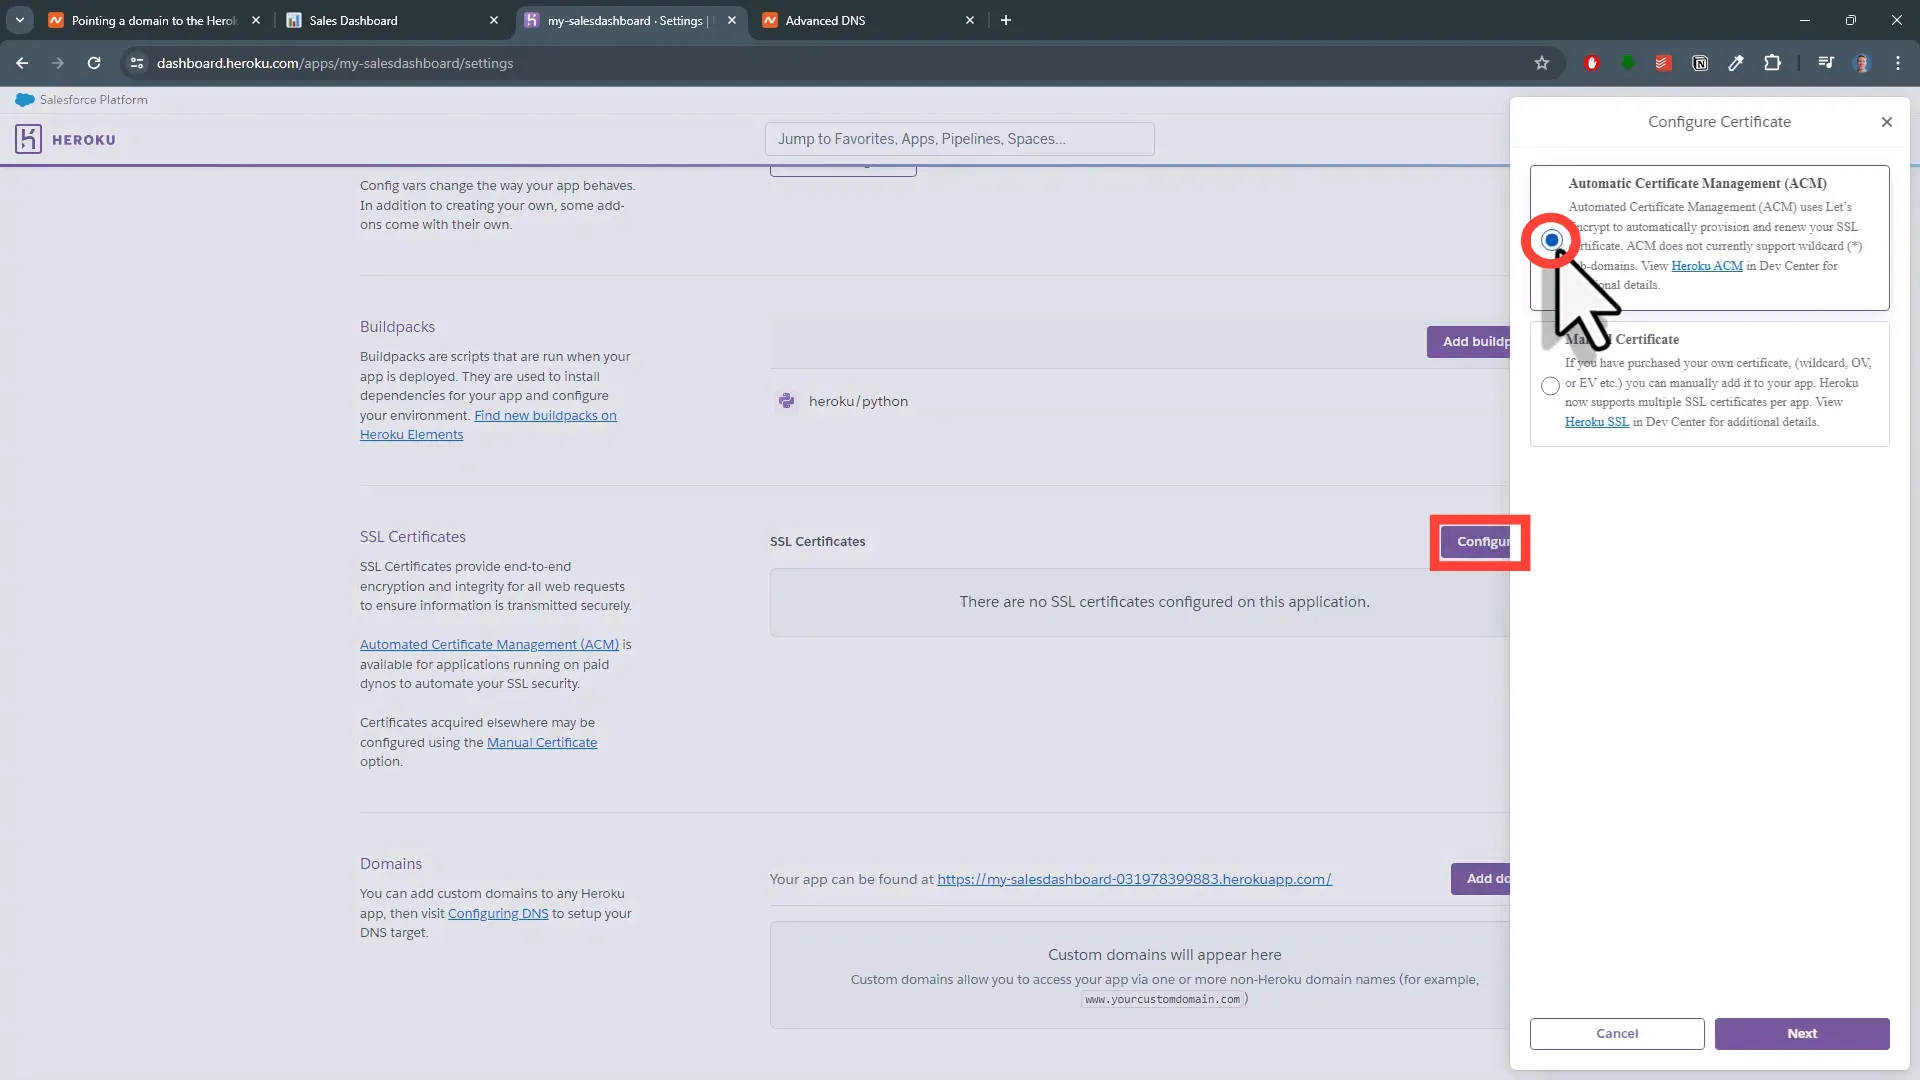This screenshot has height=1080, width=1920.
Task: Open the AdBlock extension
Action: [x=1593, y=63]
